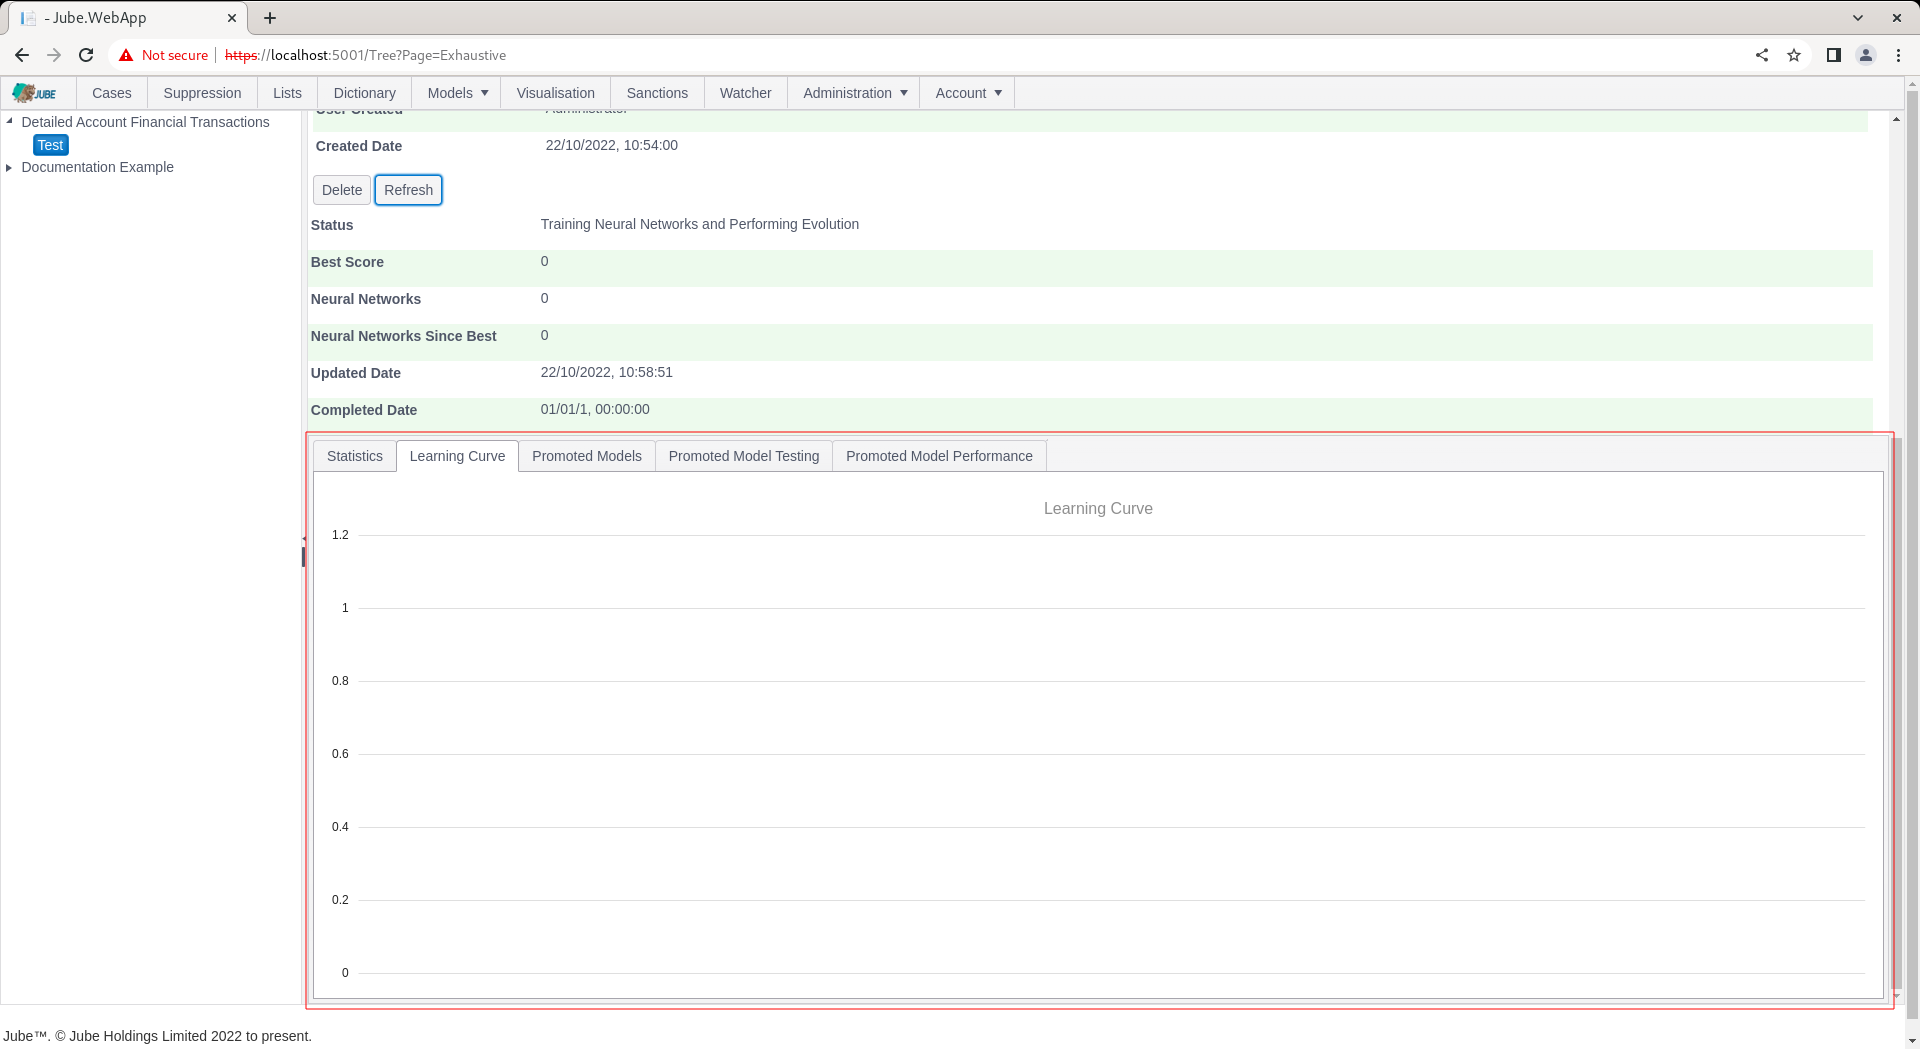The width and height of the screenshot is (1920, 1049).
Task: Click the Delete button
Action: coord(342,190)
